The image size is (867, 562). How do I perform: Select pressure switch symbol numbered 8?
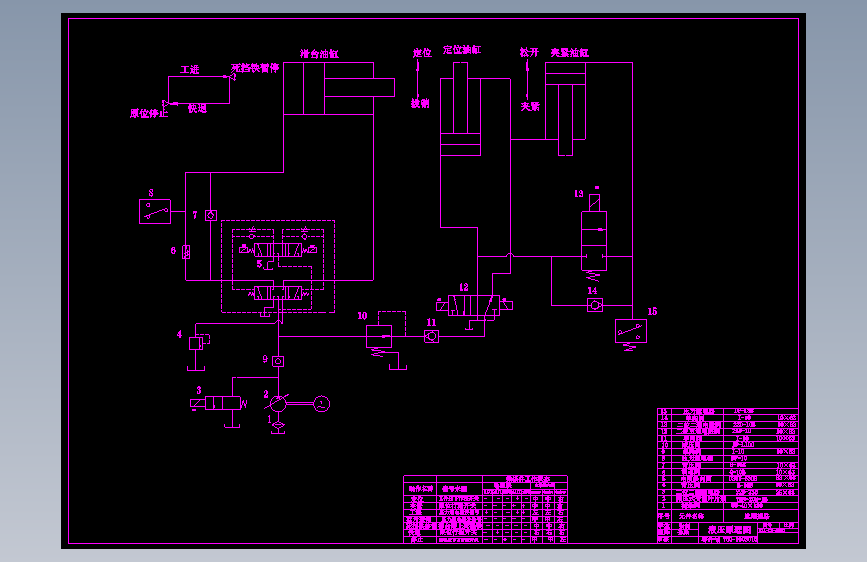click(155, 212)
